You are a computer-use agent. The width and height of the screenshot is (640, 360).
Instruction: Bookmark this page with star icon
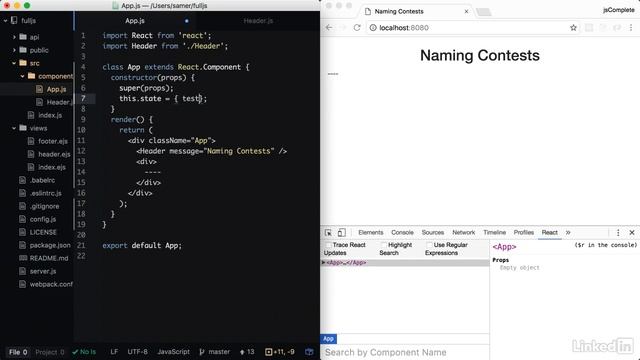573,28
